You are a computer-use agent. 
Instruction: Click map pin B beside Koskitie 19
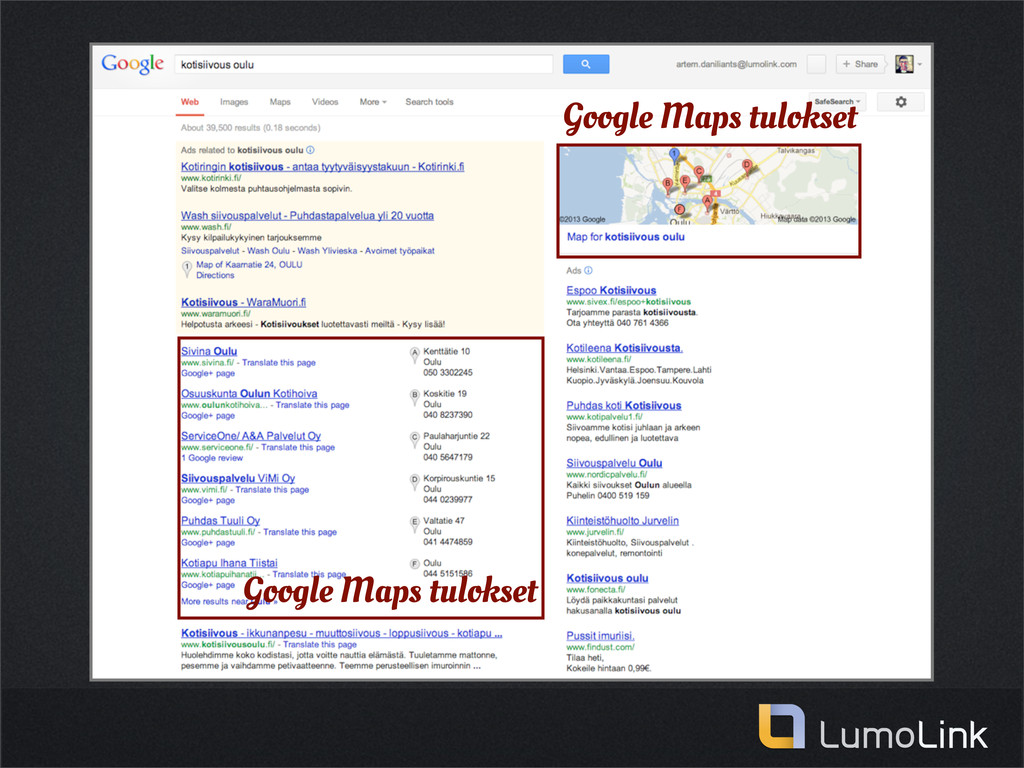tap(414, 397)
